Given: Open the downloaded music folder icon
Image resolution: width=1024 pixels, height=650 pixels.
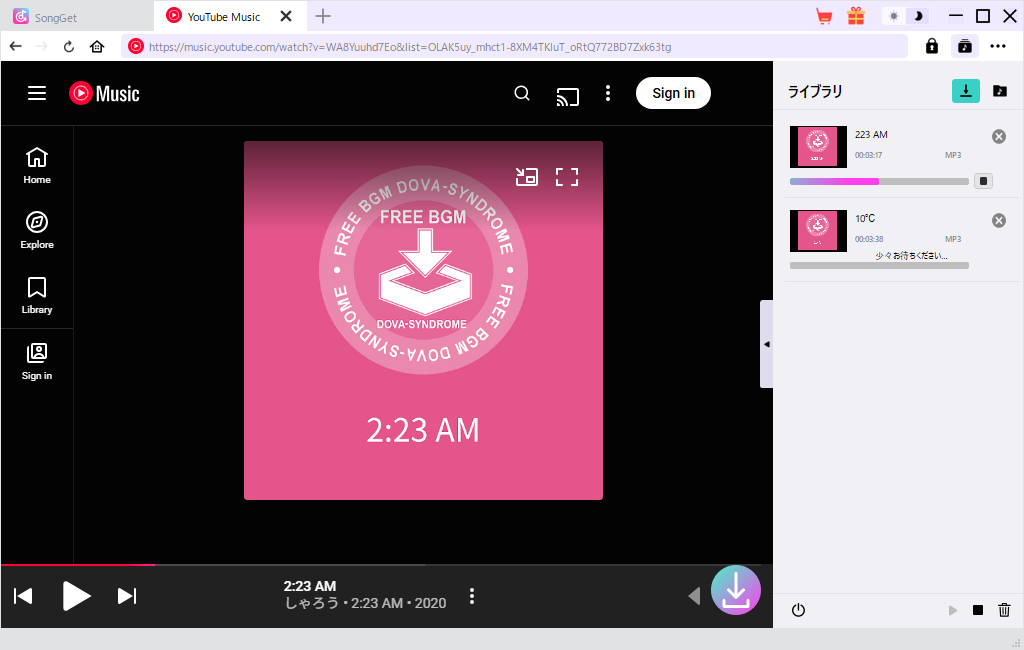Looking at the screenshot, I should tap(999, 91).
